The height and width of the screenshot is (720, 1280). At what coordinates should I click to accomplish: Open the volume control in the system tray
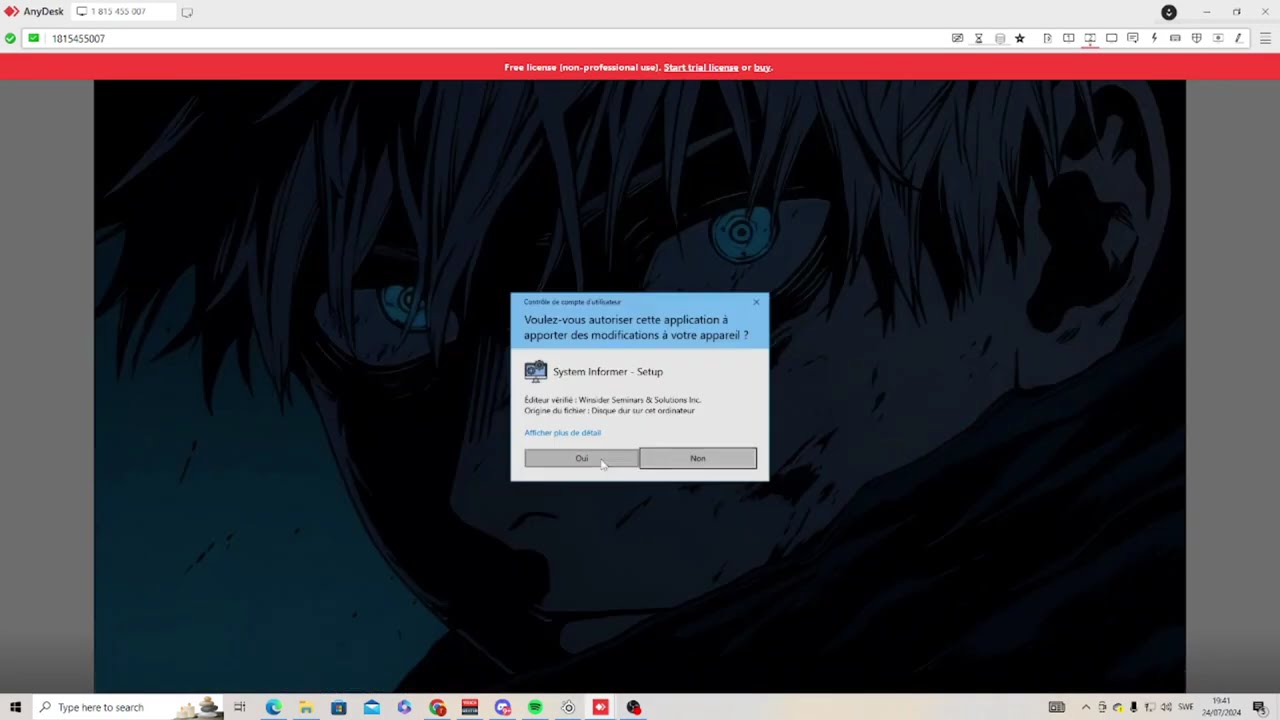pyautogui.click(x=1166, y=707)
